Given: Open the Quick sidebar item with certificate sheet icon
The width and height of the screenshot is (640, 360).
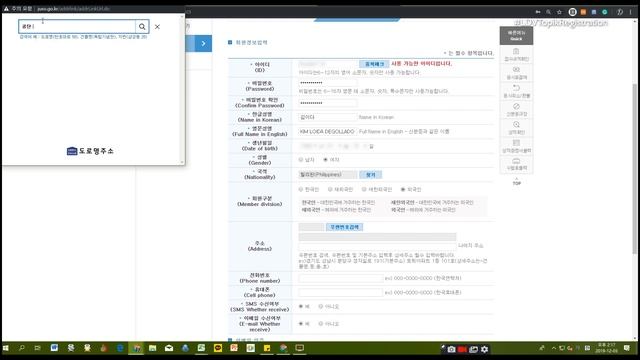Looking at the screenshot, I should pyautogui.click(x=516, y=146).
